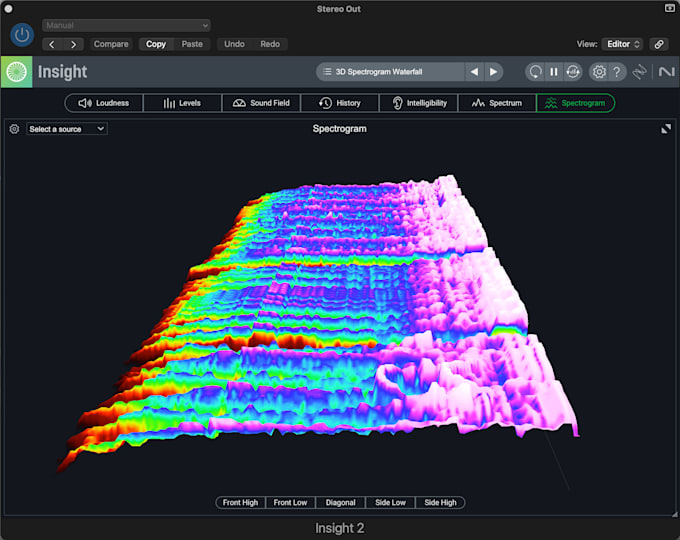The image size is (680, 540).
Task: Click the Undo button
Action: 234,44
